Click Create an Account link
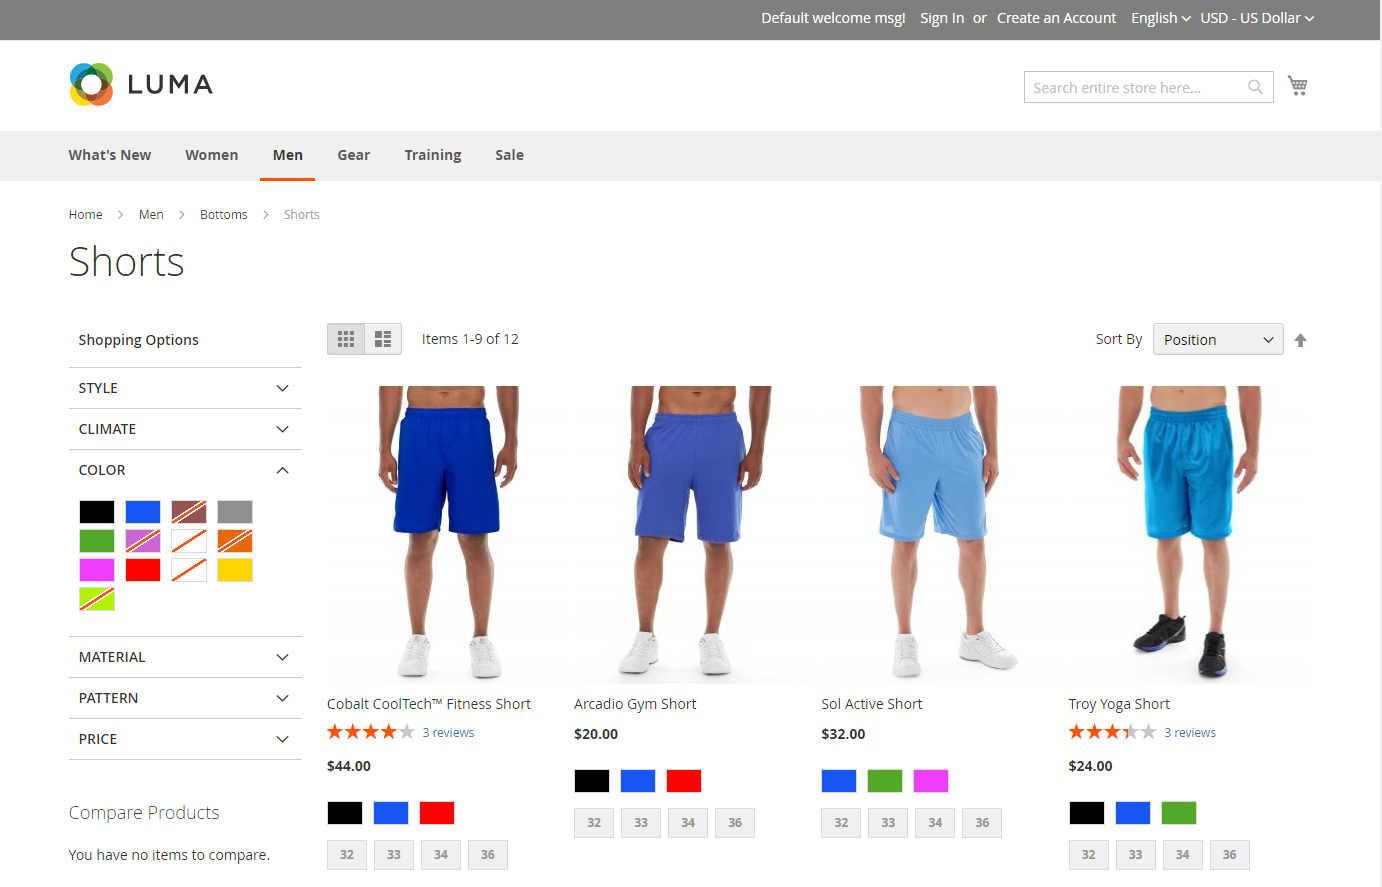The width and height of the screenshot is (1382, 887). point(1056,18)
